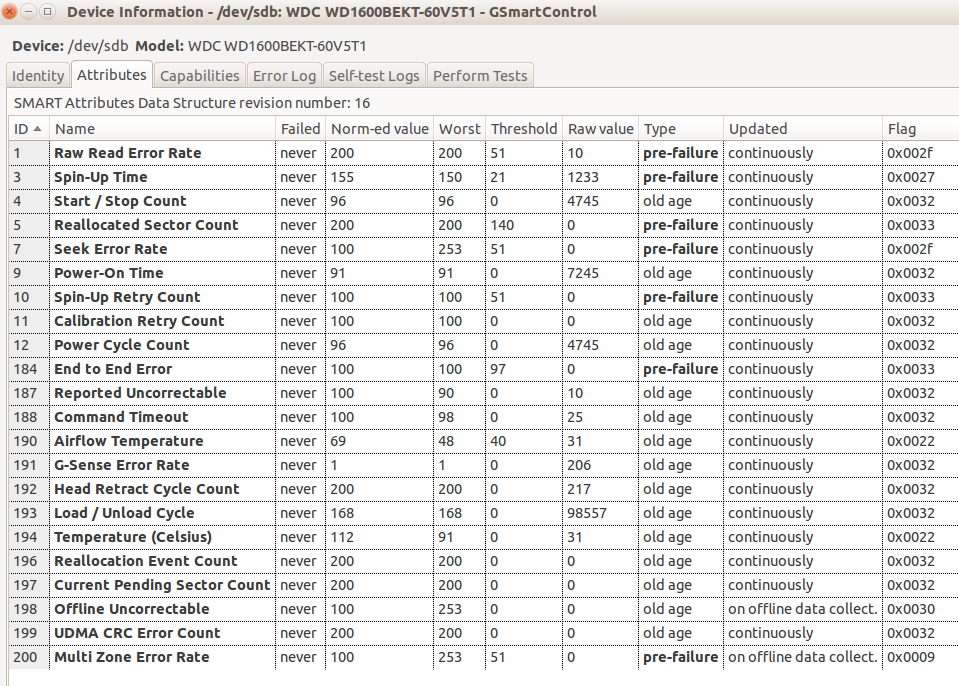The width and height of the screenshot is (959, 686).
Task: Select the Offline Uncorrectable row
Action: [x=483, y=609]
